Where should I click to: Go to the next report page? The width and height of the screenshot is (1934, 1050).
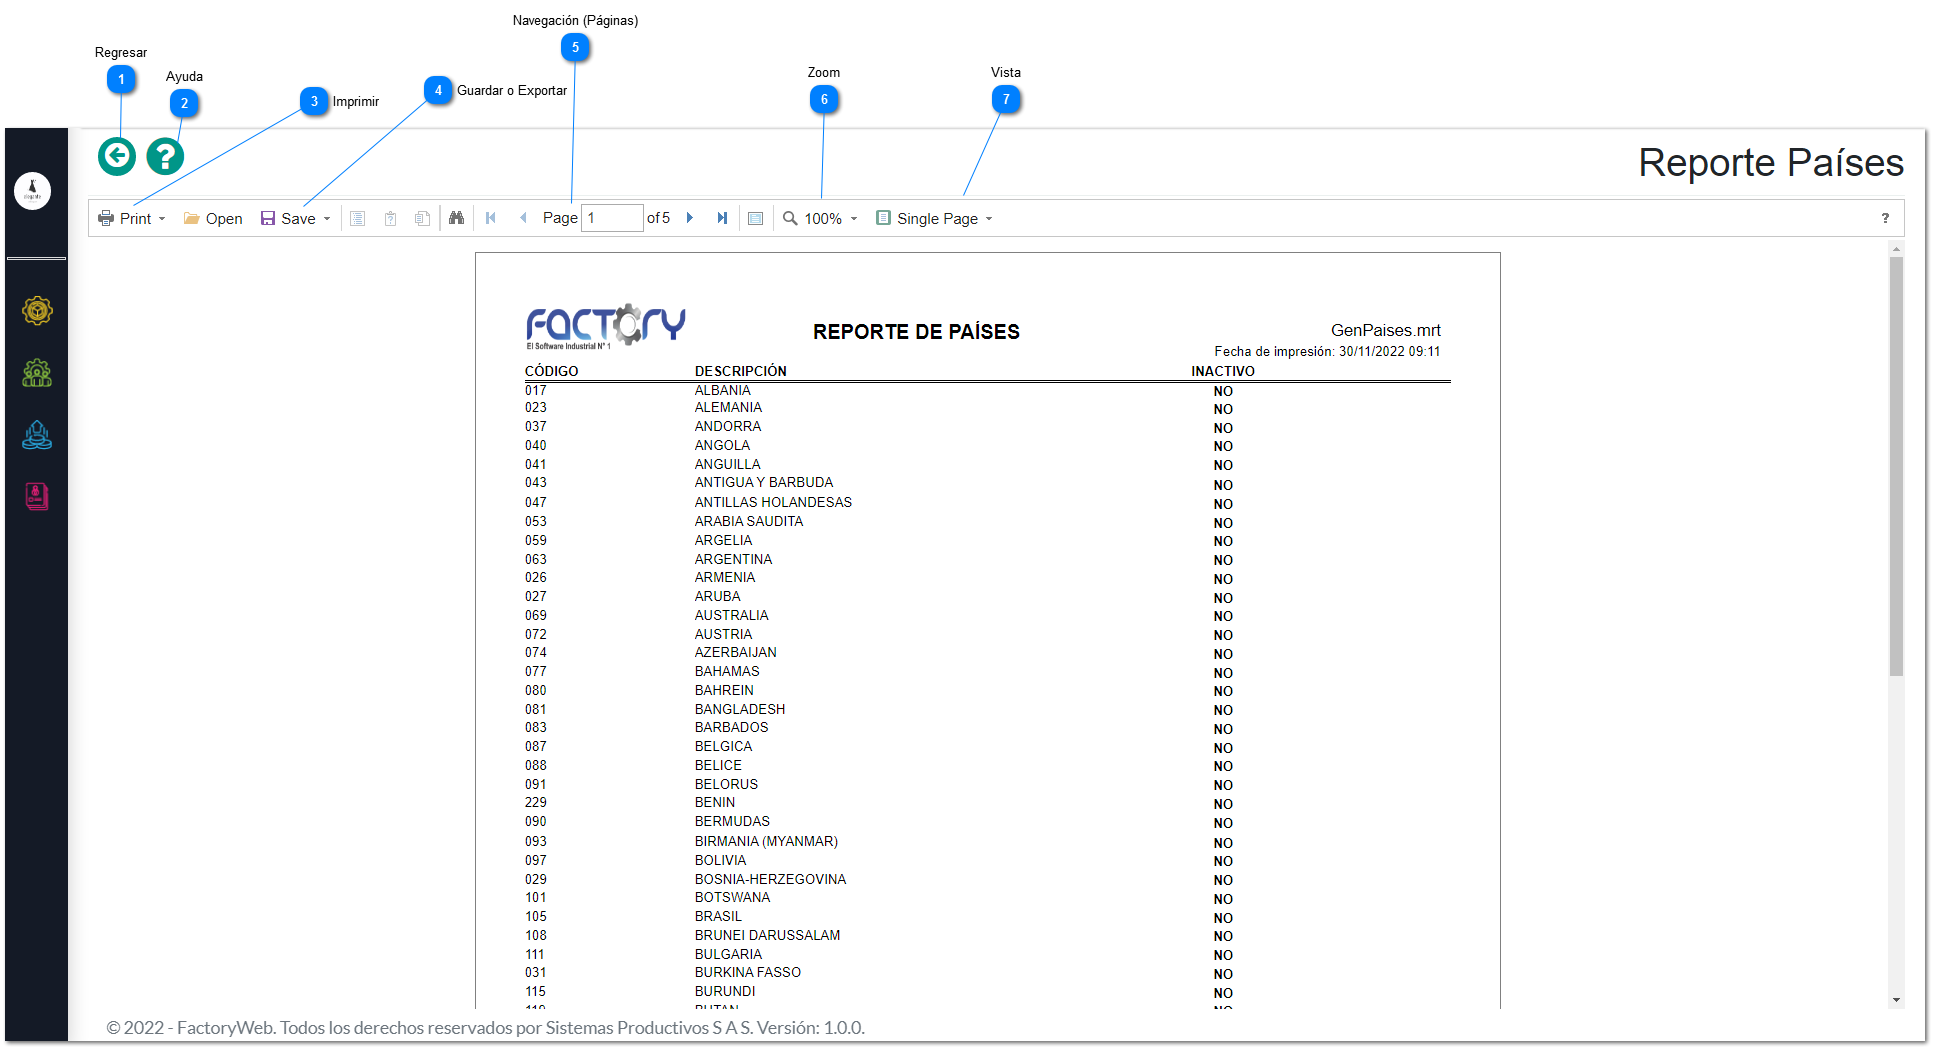[690, 218]
